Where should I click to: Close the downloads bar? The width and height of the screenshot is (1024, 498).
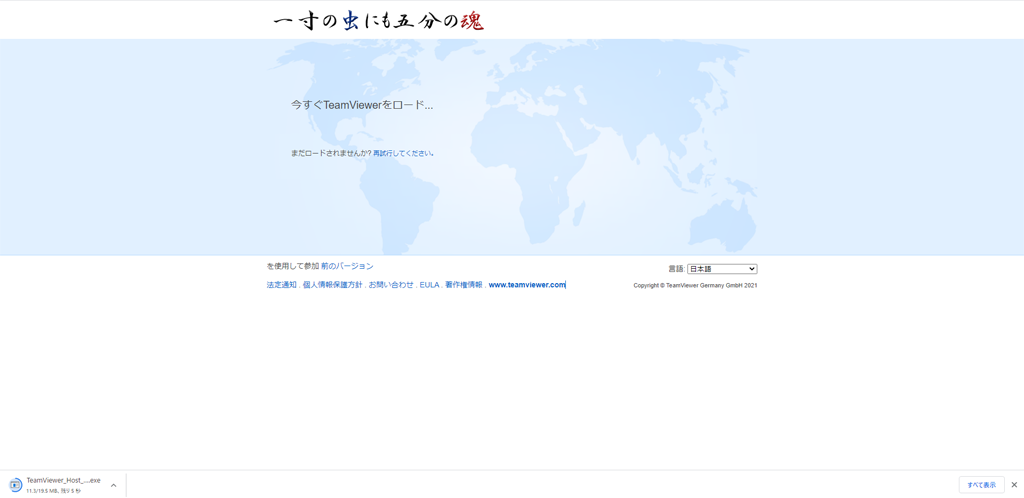pyautogui.click(x=1014, y=484)
